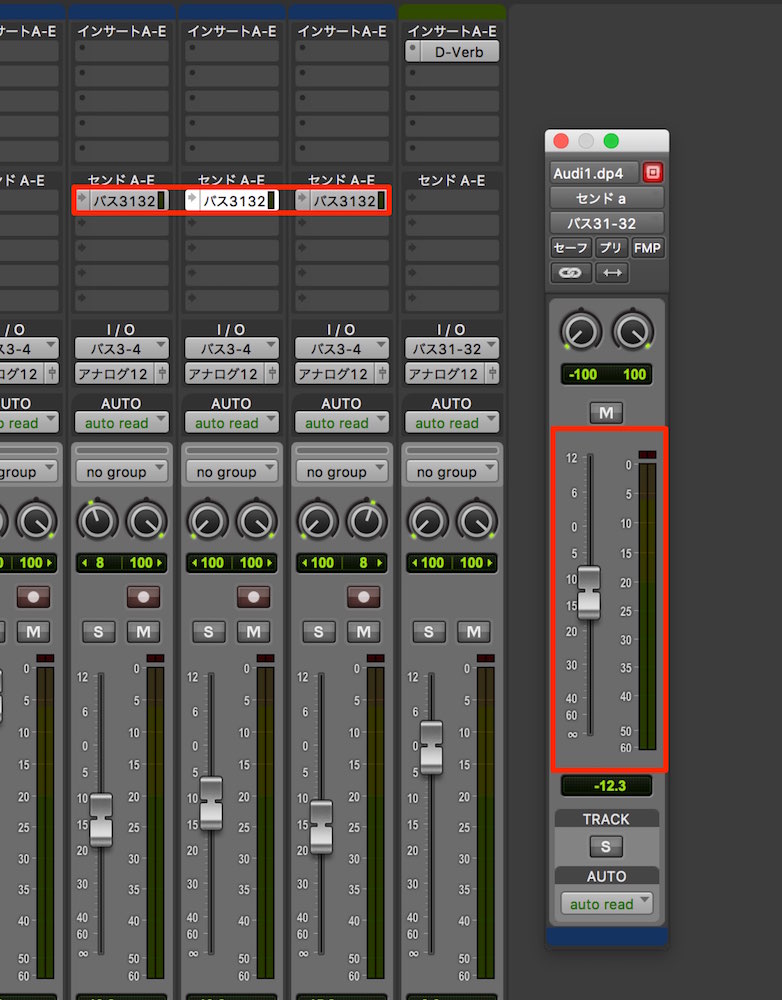Open the センド a send selector
This screenshot has height=1000, width=782.
coord(607,198)
